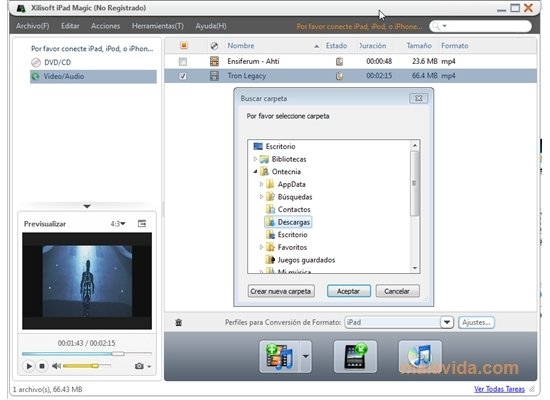Click the Bibliotecas folder icon

pos(264,159)
